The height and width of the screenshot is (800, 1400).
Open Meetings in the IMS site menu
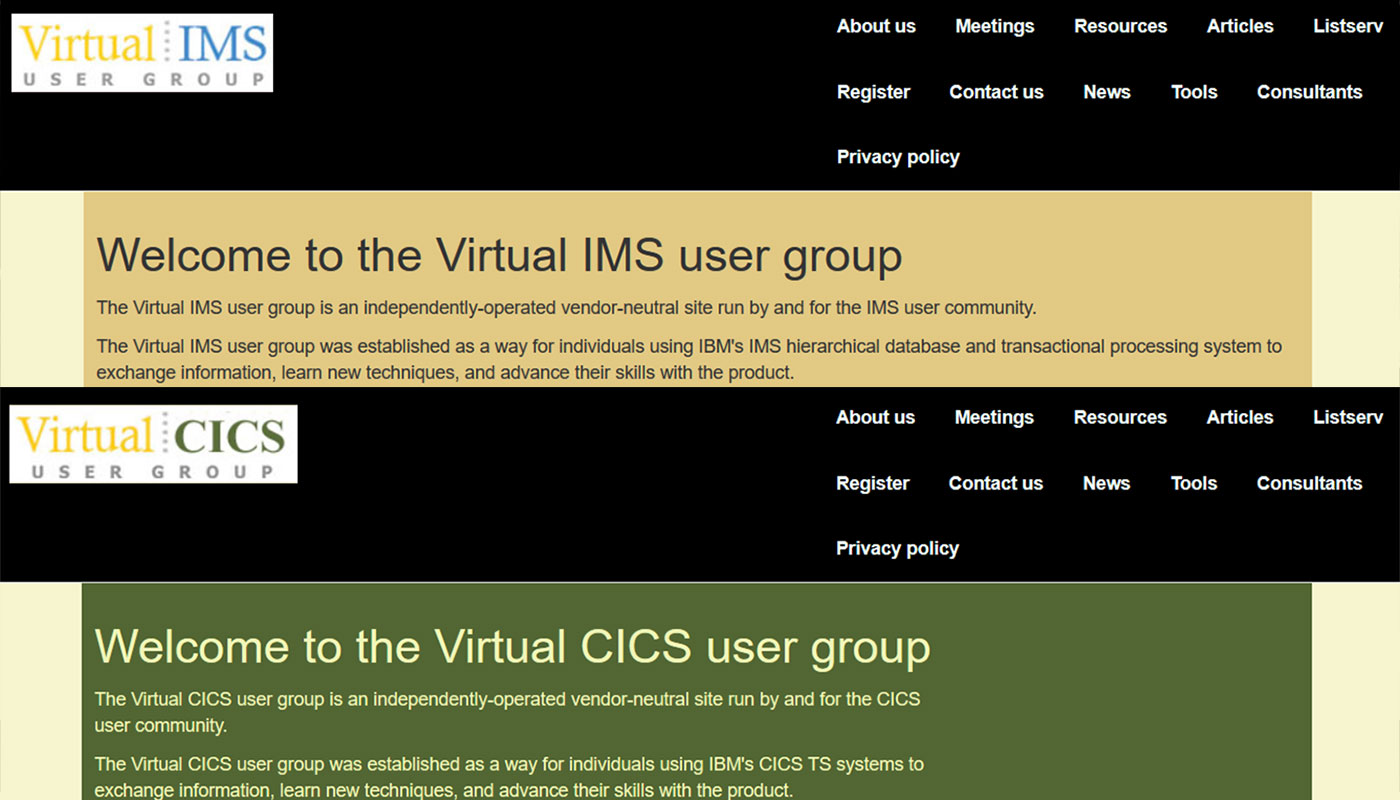995,27
